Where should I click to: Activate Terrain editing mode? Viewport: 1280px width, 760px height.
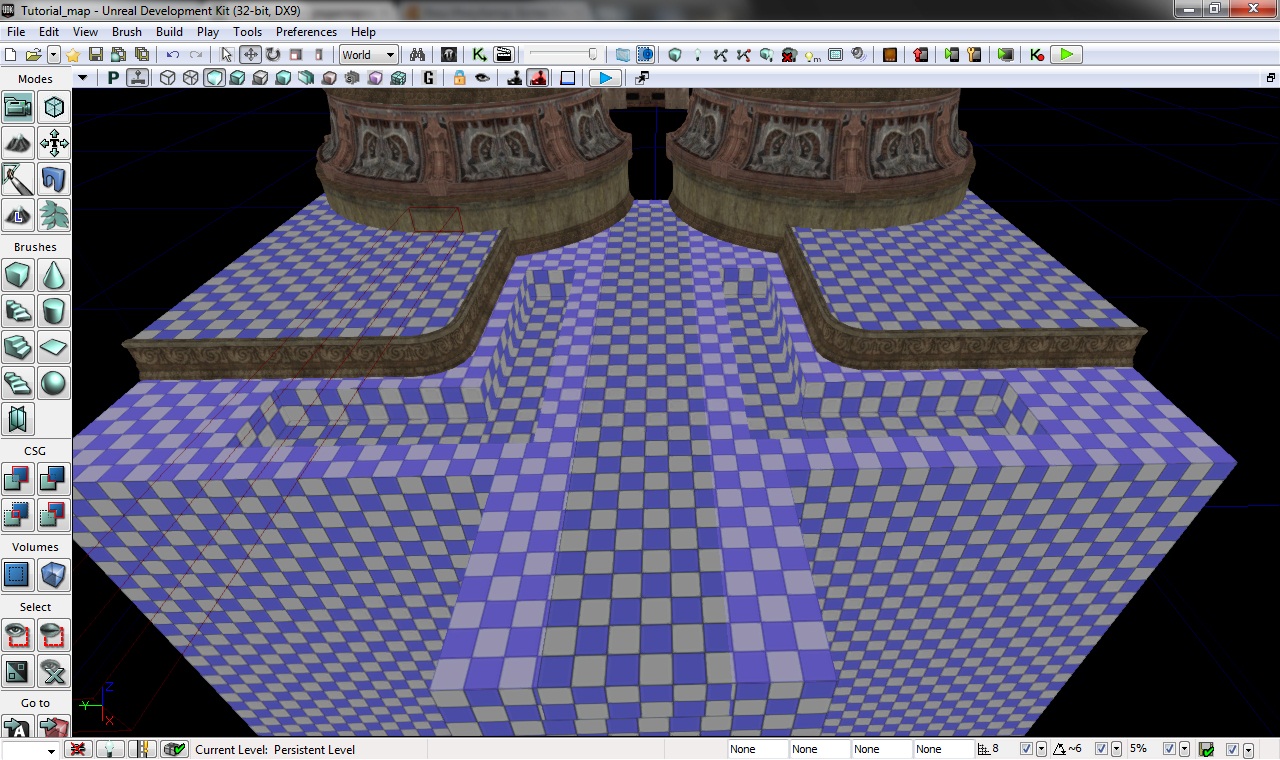point(18,143)
